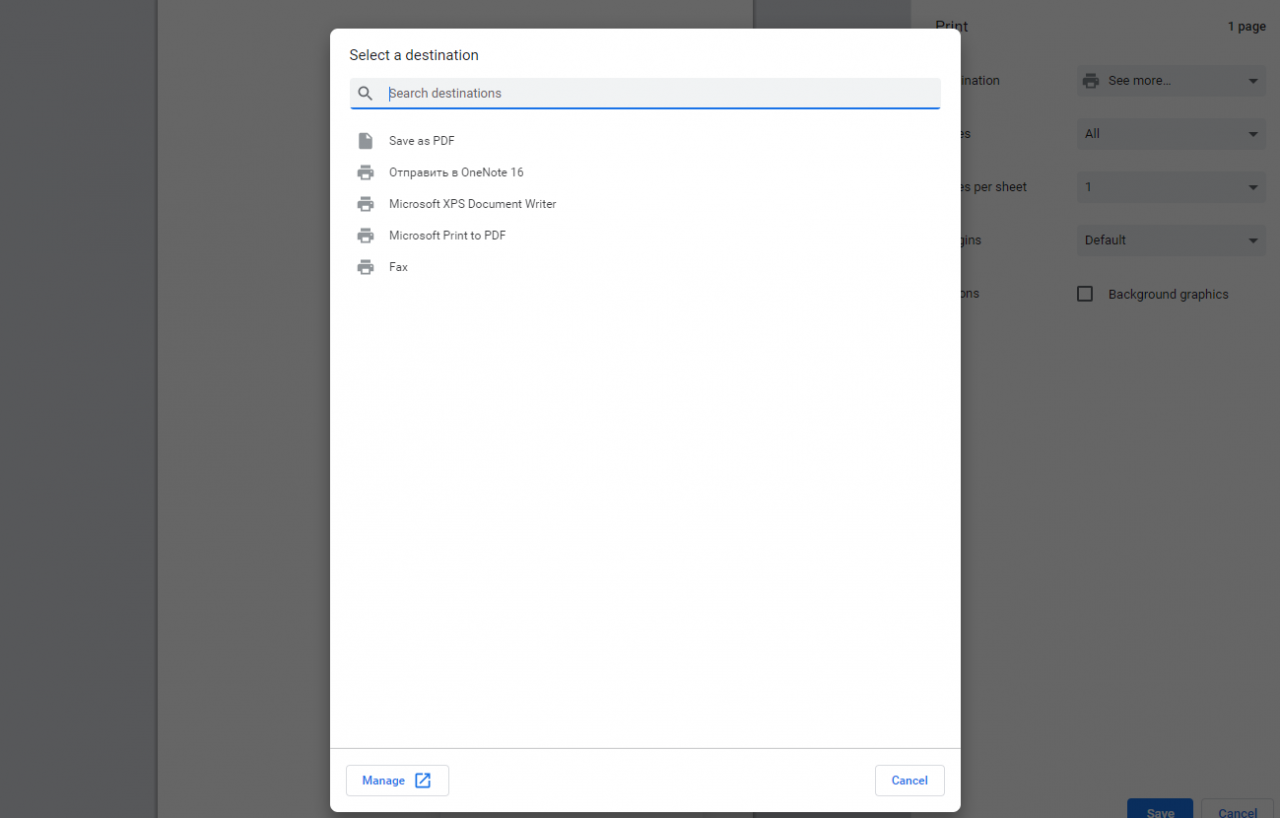Click the printer icon beside Microsoft XPS Document Writer
This screenshot has height=818, width=1280.
coord(365,204)
